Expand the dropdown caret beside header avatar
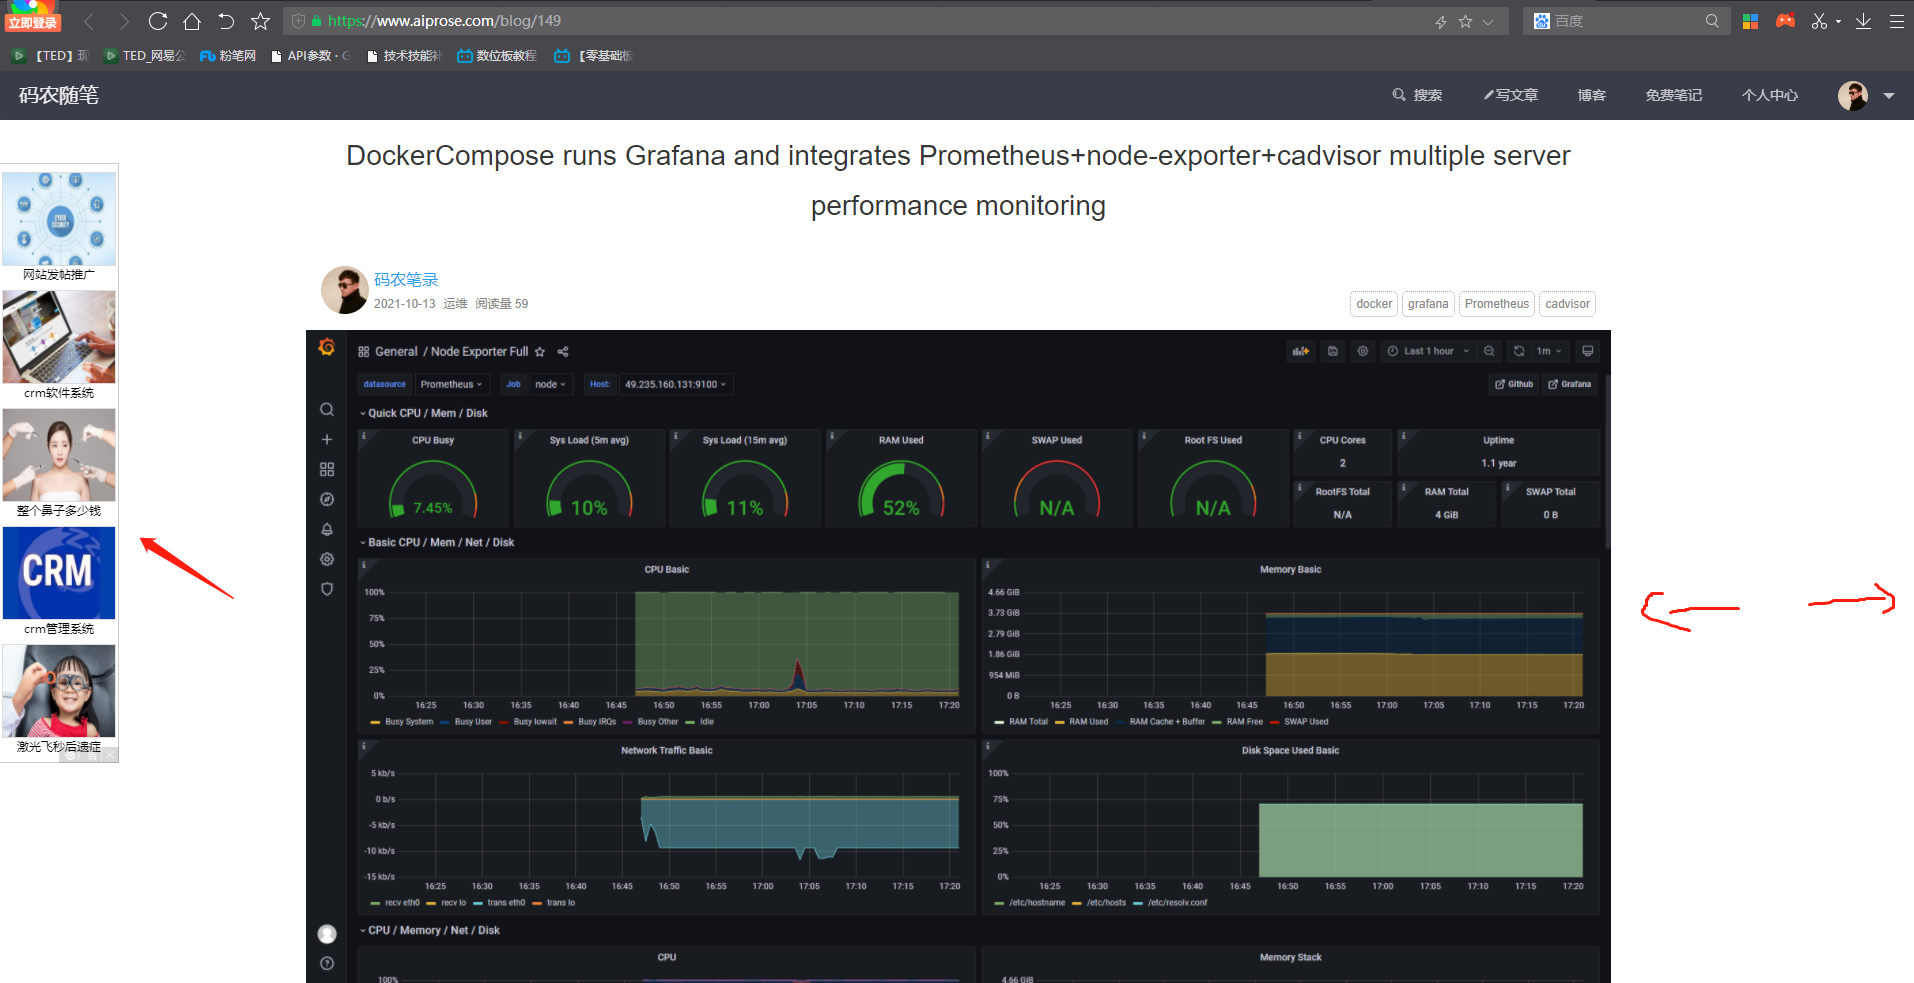Image resolution: width=1914 pixels, height=983 pixels. [x=1889, y=96]
